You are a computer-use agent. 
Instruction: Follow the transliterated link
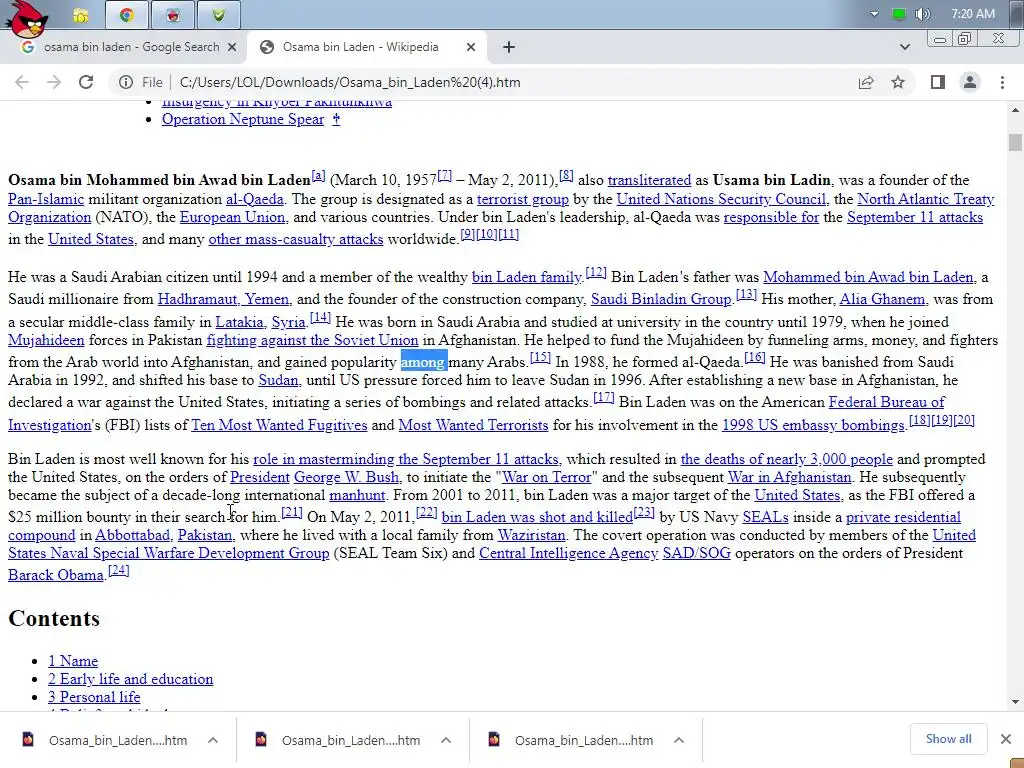[x=649, y=180]
